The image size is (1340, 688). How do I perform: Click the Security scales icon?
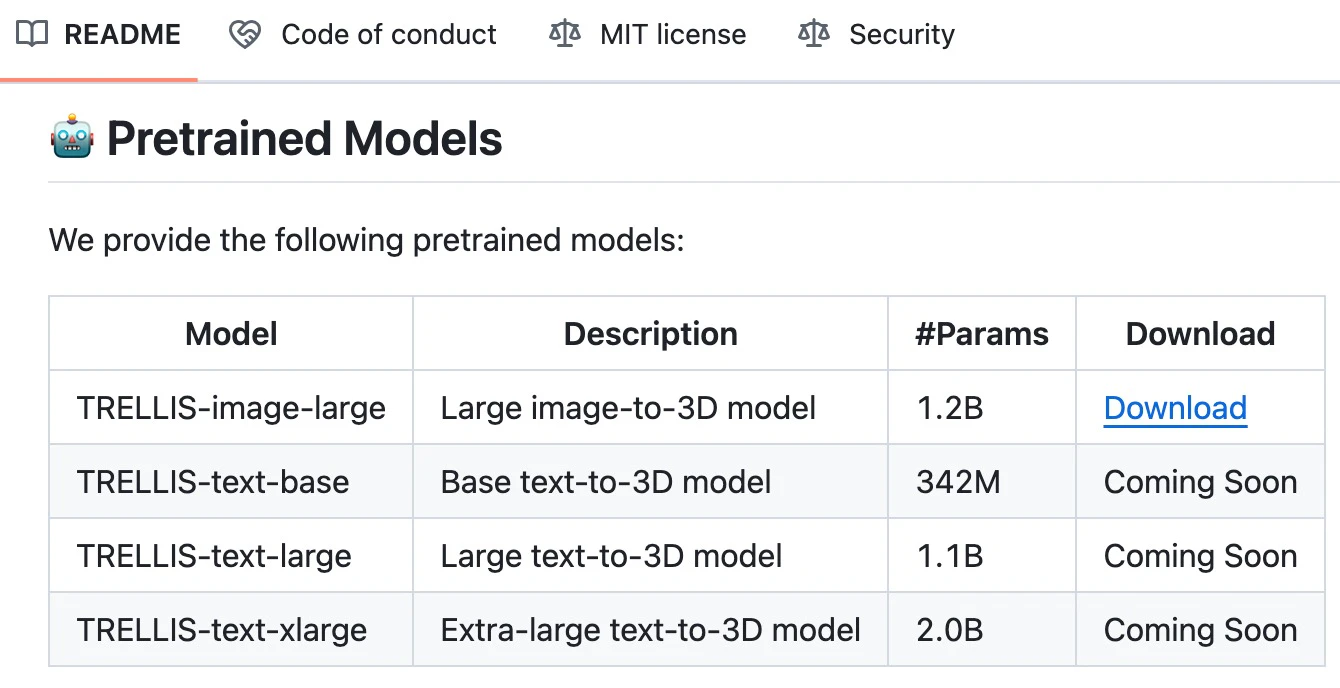(x=814, y=35)
